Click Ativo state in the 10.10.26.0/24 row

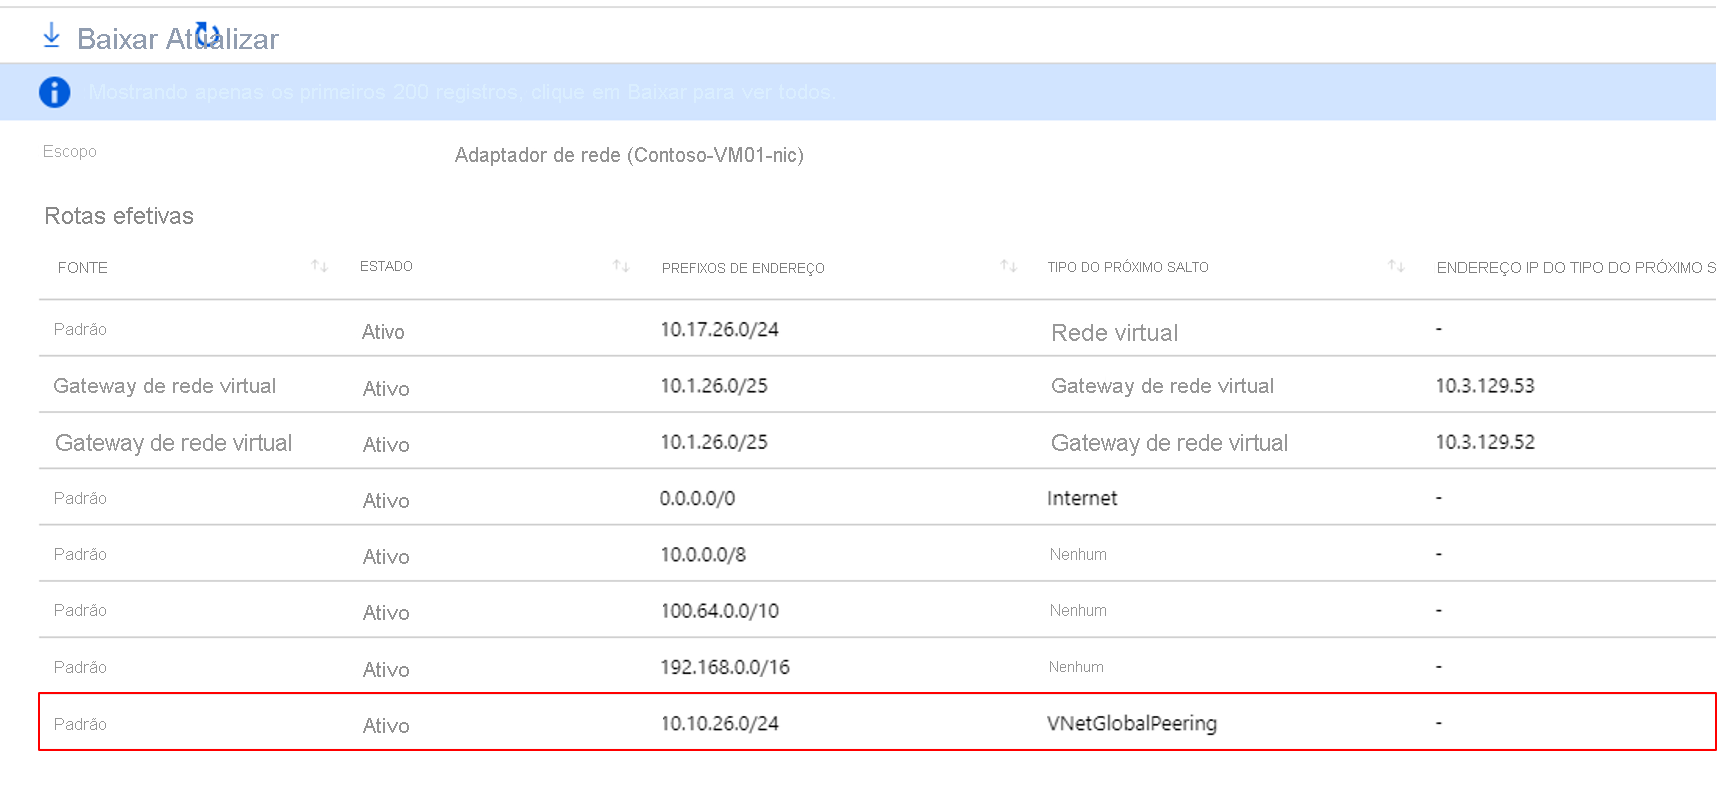[x=386, y=726]
